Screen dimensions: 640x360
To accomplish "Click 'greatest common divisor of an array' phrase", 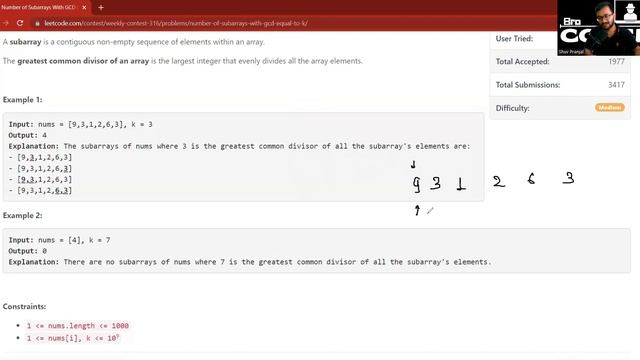I will point(83,61).
